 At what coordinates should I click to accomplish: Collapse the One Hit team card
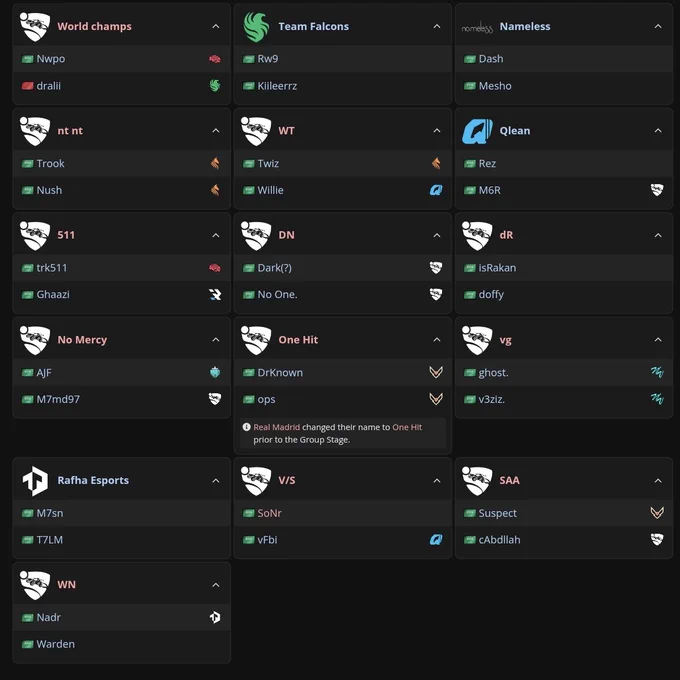click(437, 340)
